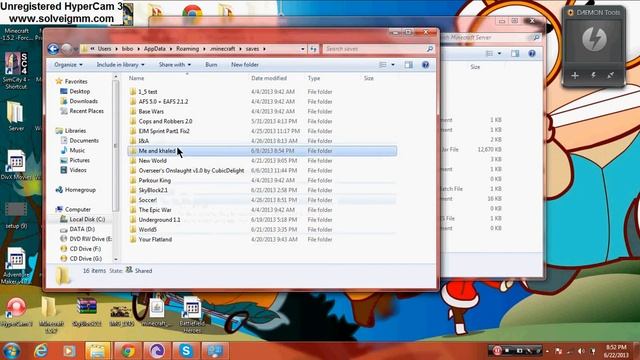The width and height of the screenshot is (640, 360).
Task: Click the HyperCam 3 desktop icon
Action: 16,312
